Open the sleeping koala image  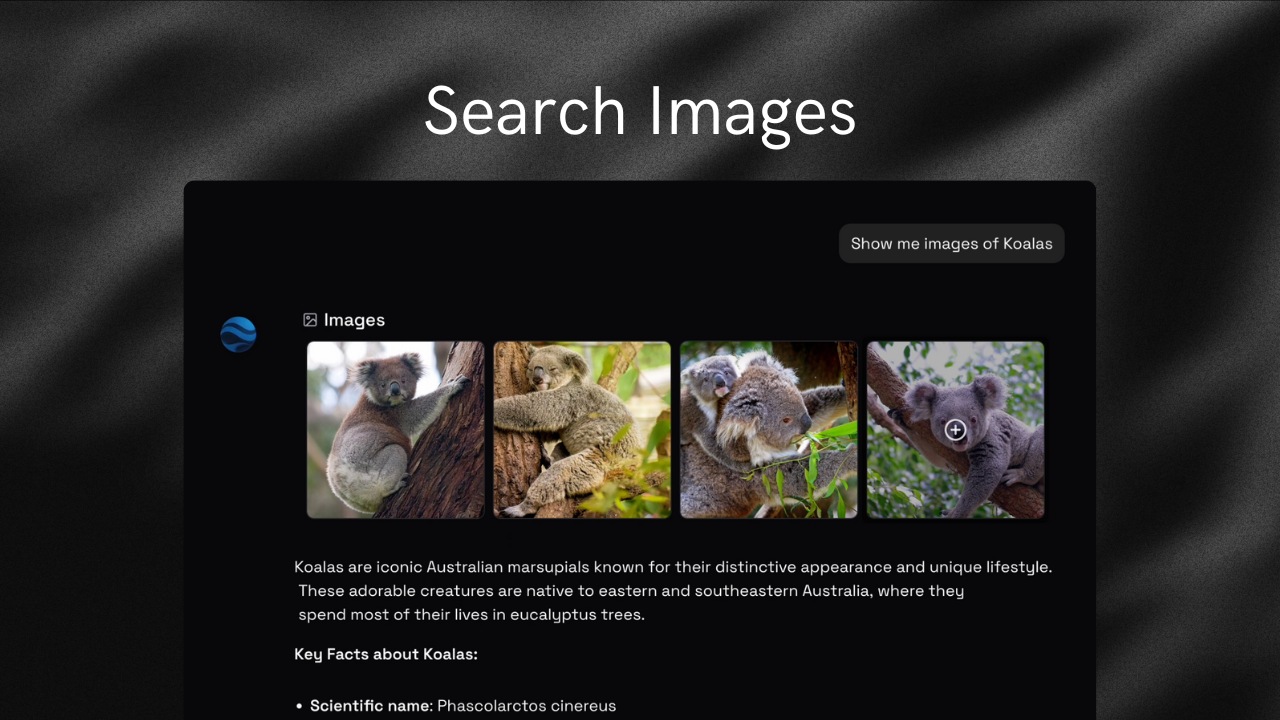[582, 430]
